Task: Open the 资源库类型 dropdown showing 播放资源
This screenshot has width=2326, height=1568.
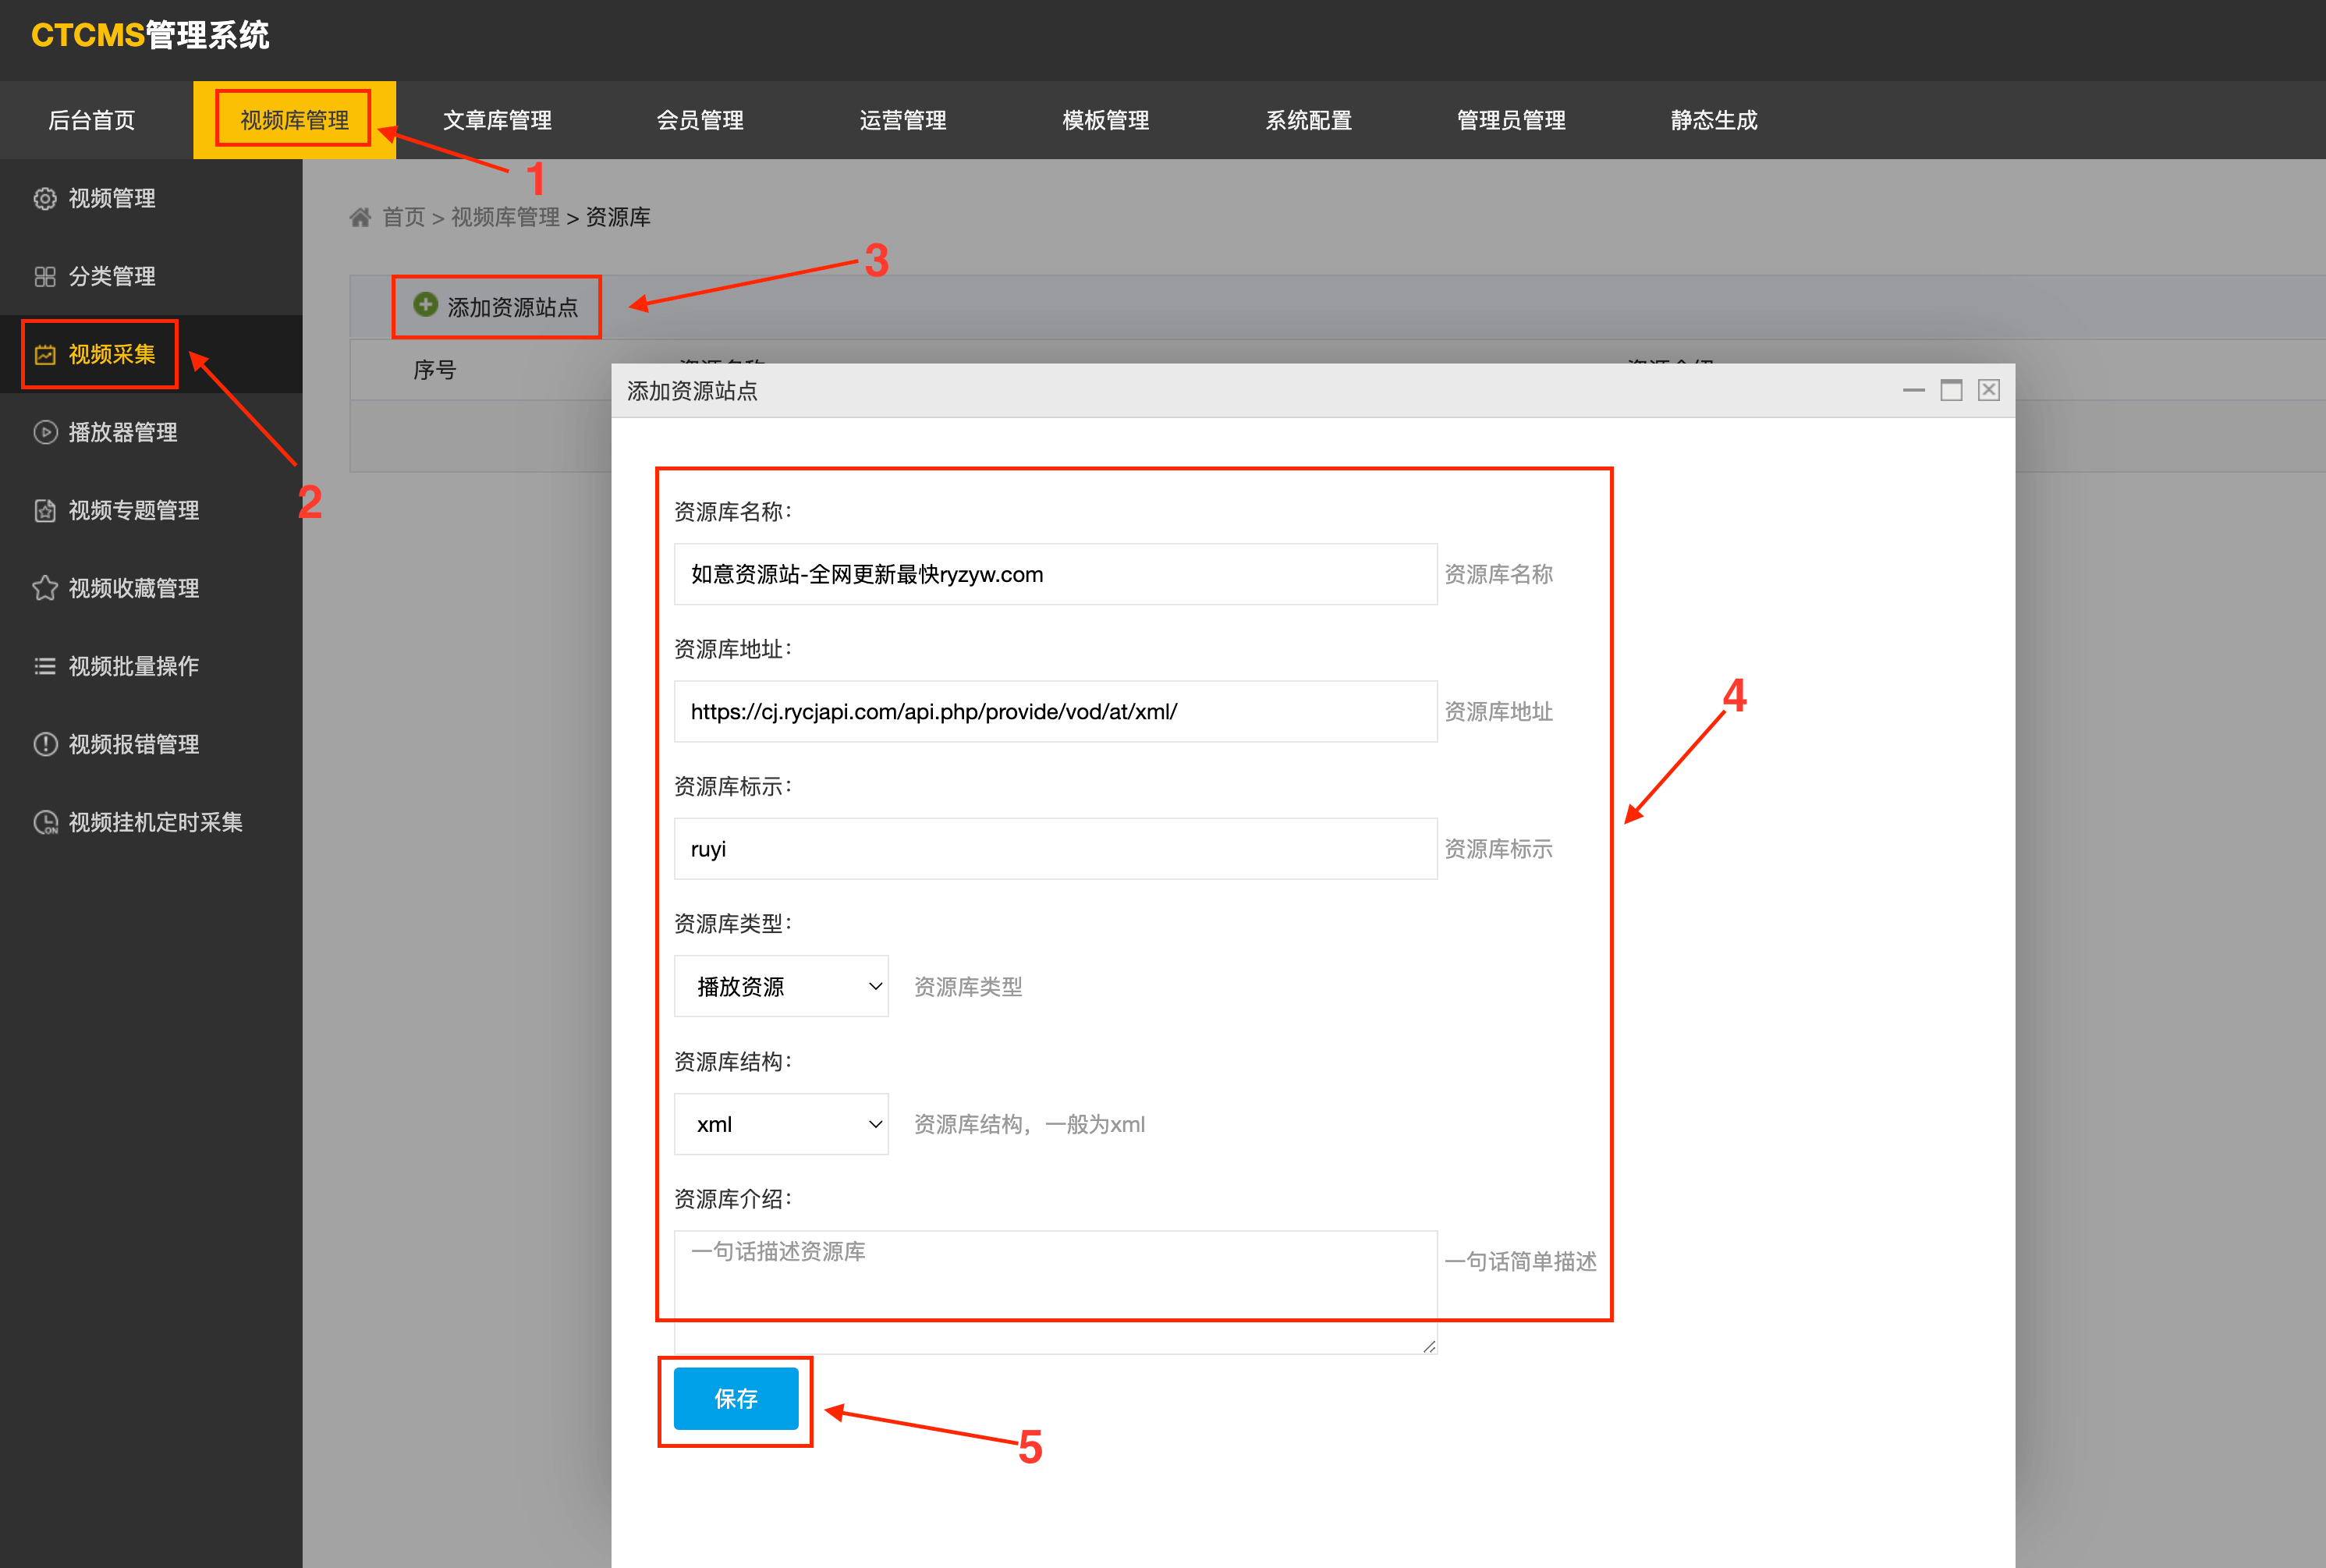Action: pos(781,987)
